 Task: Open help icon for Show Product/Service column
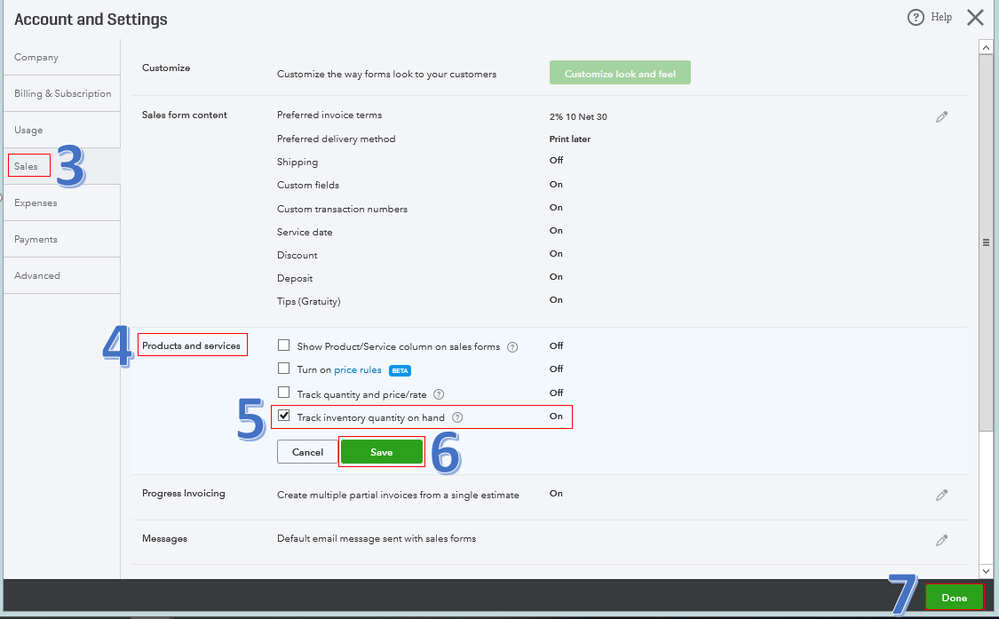[512, 347]
